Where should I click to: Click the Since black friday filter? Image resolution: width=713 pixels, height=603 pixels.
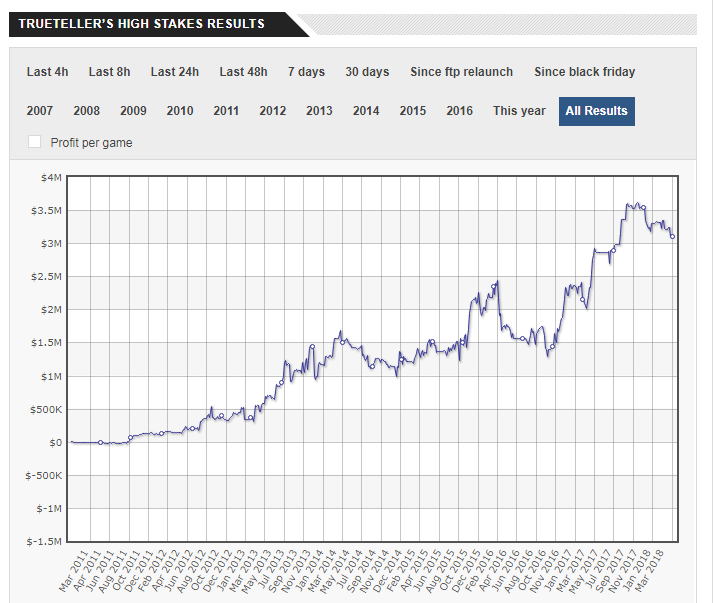pos(584,72)
